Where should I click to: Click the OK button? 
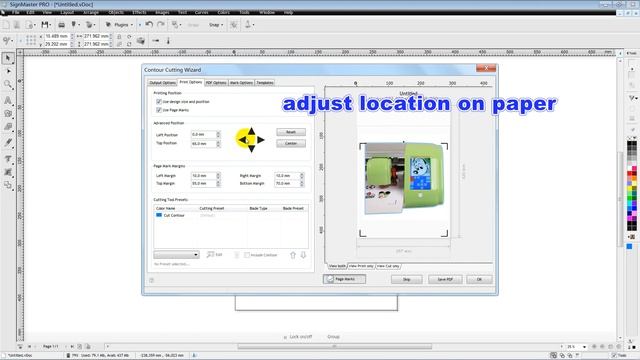pyautogui.click(x=479, y=280)
